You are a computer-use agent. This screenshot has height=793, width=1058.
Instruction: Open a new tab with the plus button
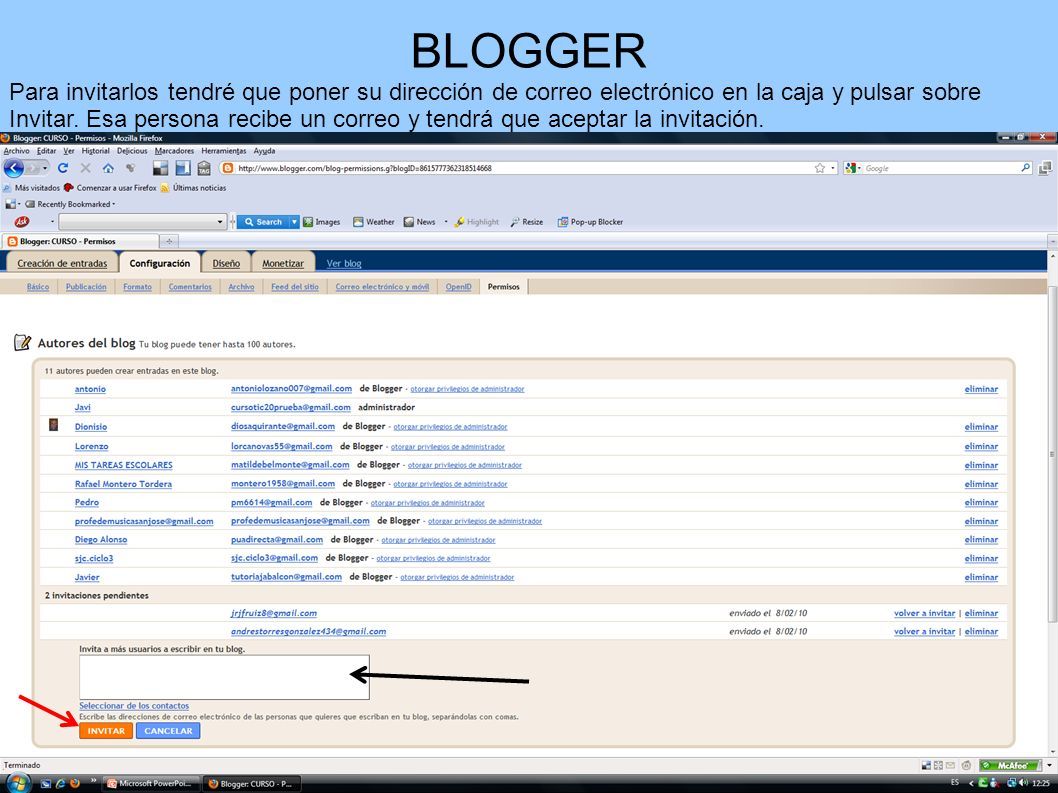tap(169, 241)
